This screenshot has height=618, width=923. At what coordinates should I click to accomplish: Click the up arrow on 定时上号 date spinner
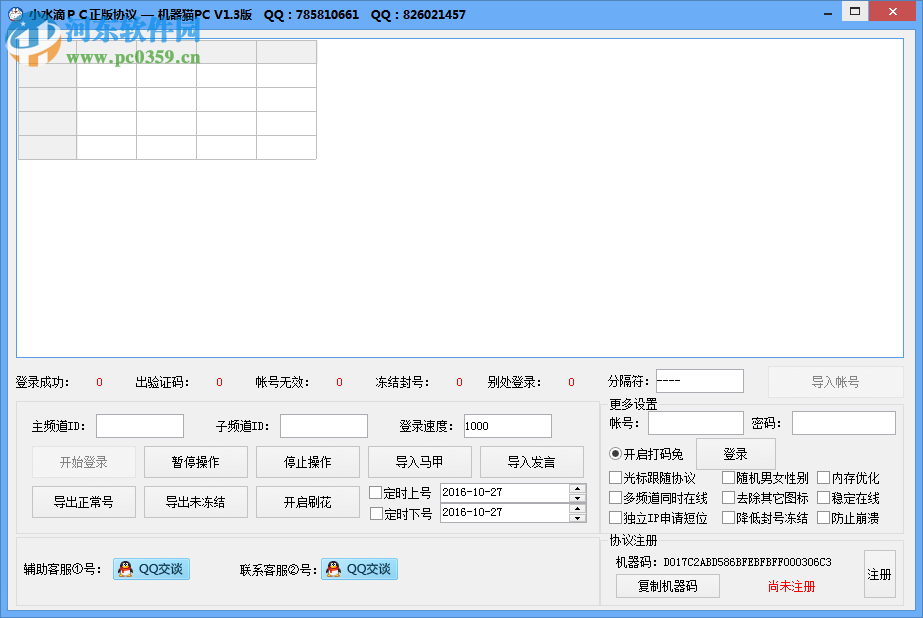pyautogui.click(x=578, y=487)
